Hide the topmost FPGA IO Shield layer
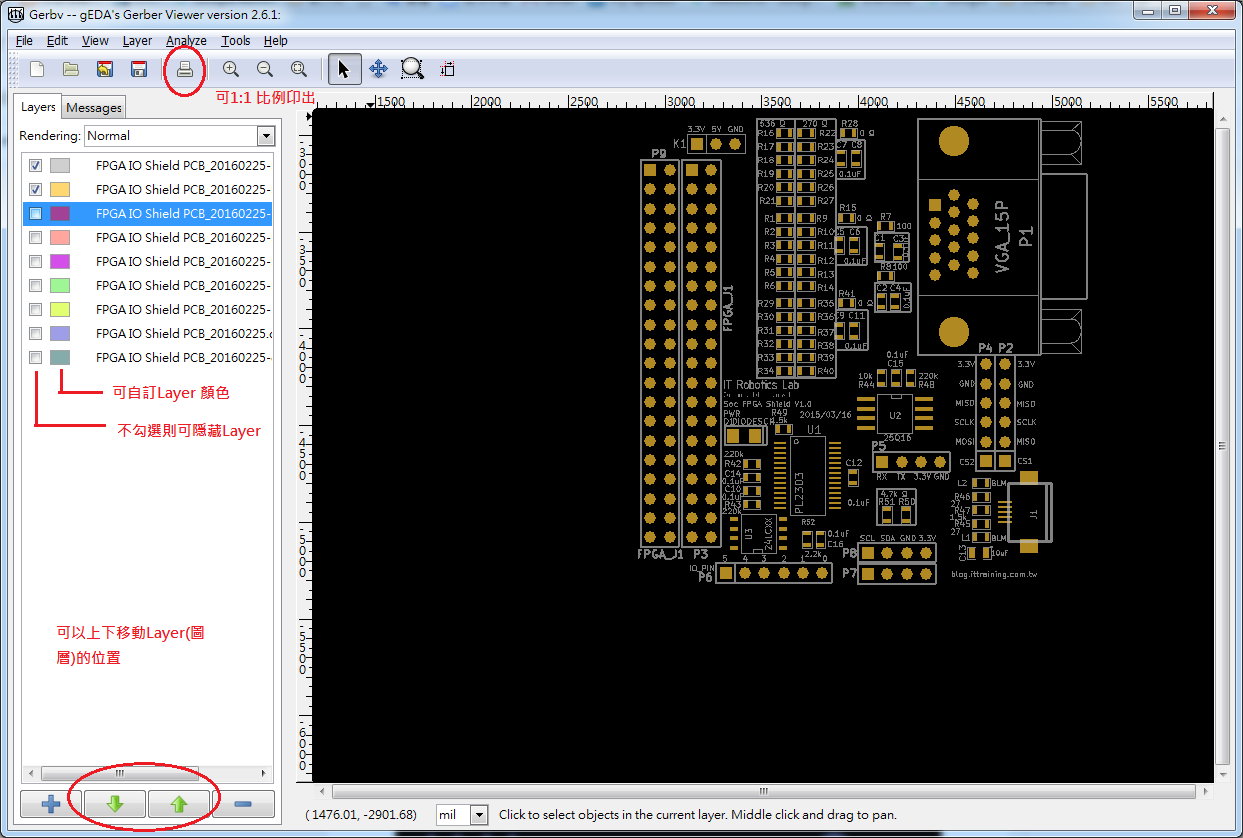Screen dimensions: 1243x838 (35, 165)
